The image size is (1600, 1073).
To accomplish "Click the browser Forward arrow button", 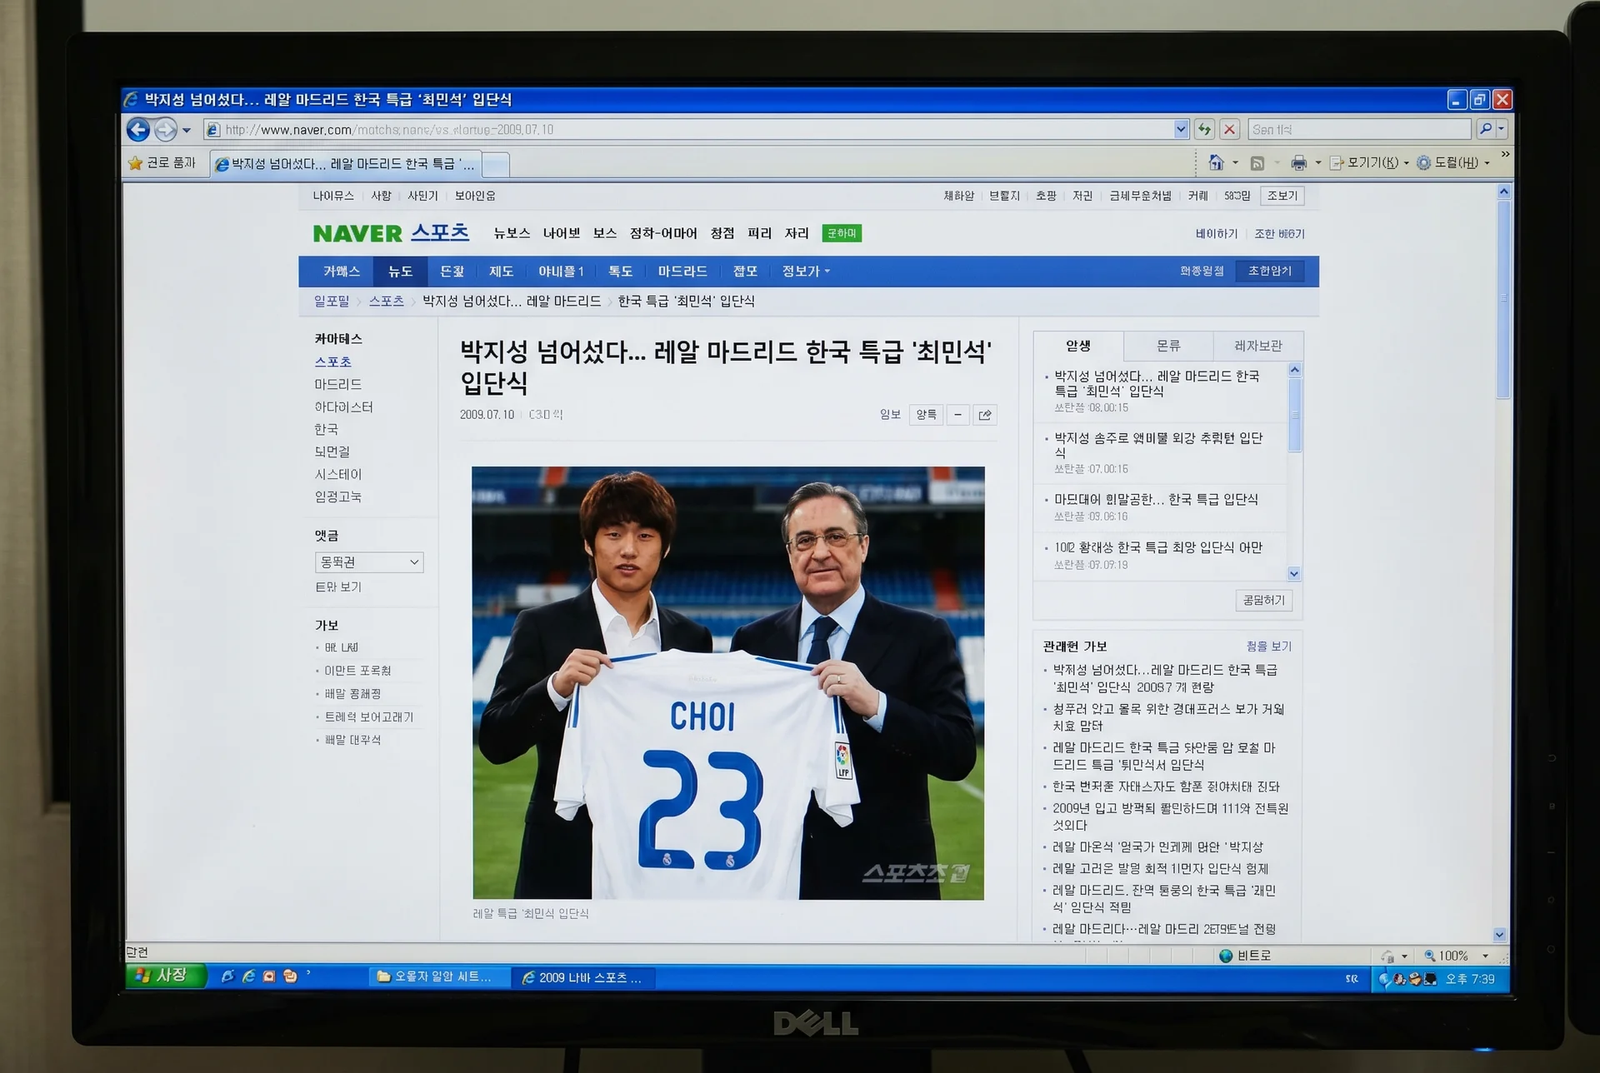I will click(165, 129).
